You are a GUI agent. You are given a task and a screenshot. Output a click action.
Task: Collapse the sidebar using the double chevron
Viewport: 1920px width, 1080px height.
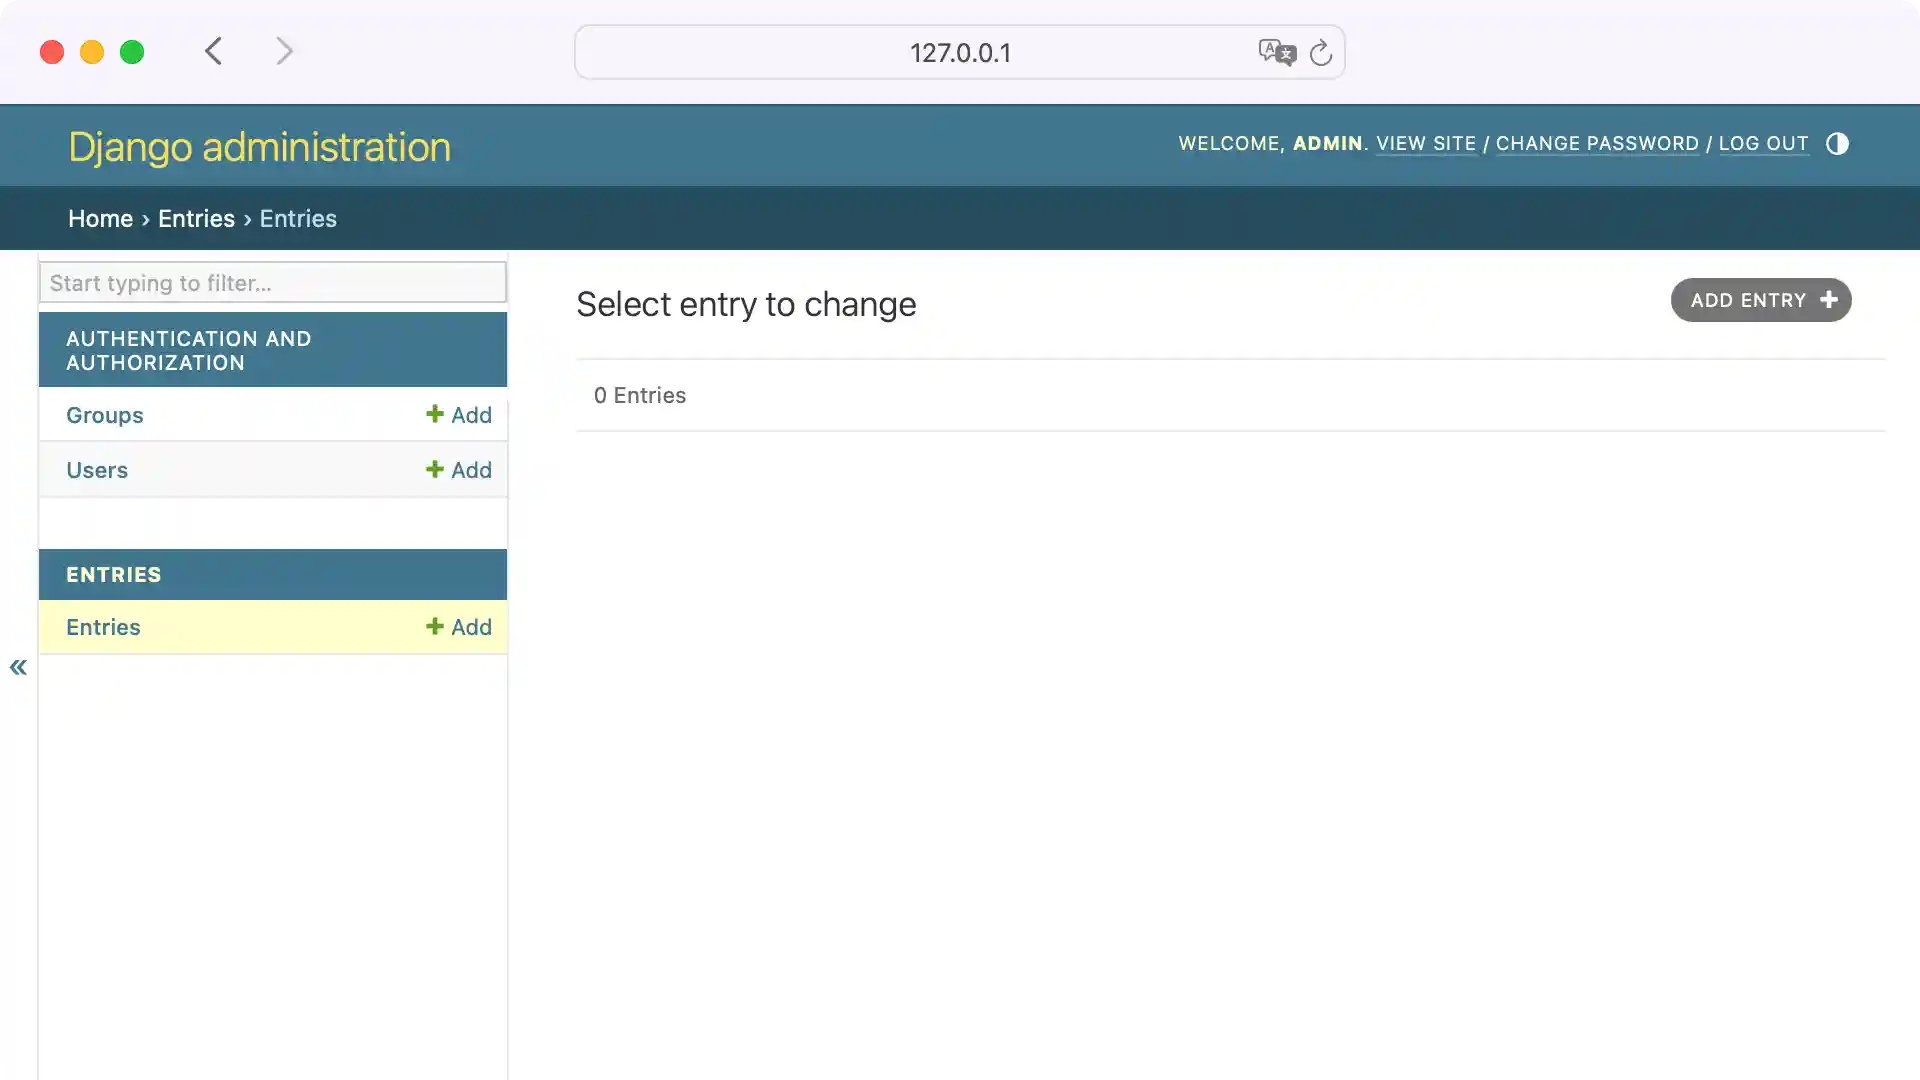pyautogui.click(x=17, y=667)
